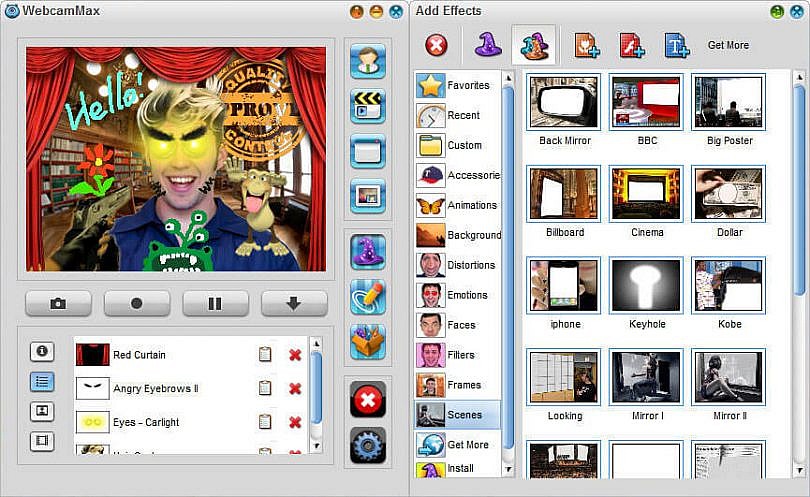Select the film strip view icon
The image size is (810, 497).
coord(42,441)
